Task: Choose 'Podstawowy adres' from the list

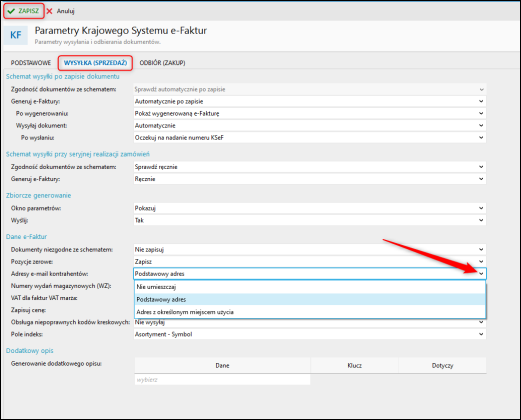Action: coord(310,299)
